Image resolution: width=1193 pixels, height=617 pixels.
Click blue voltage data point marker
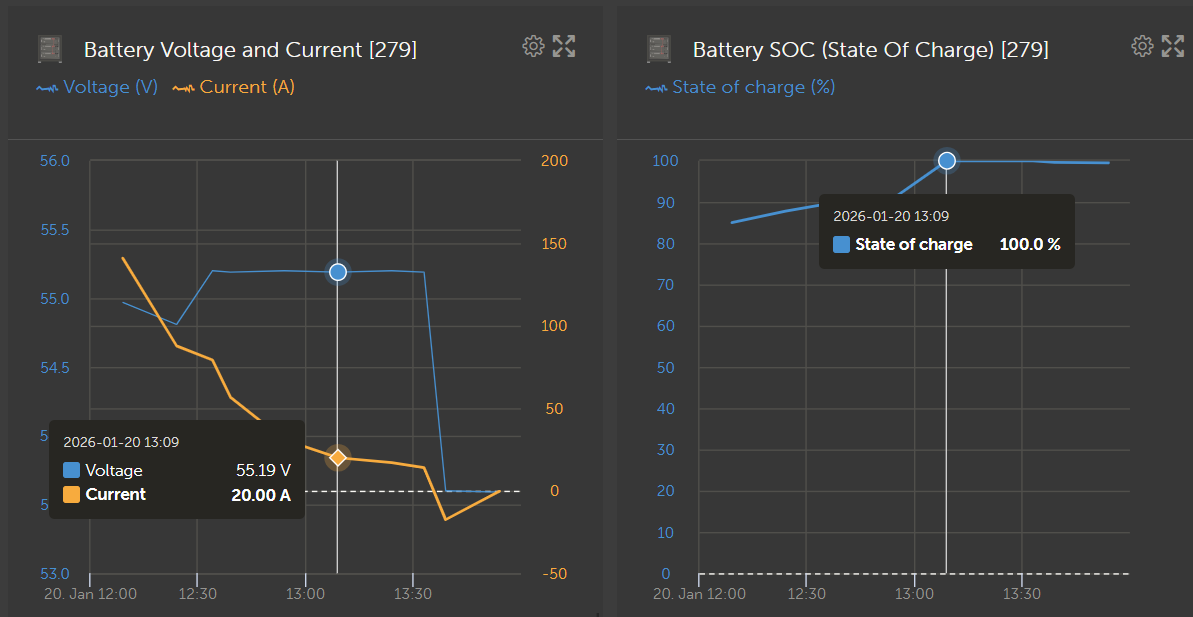(x=338, y=272)
